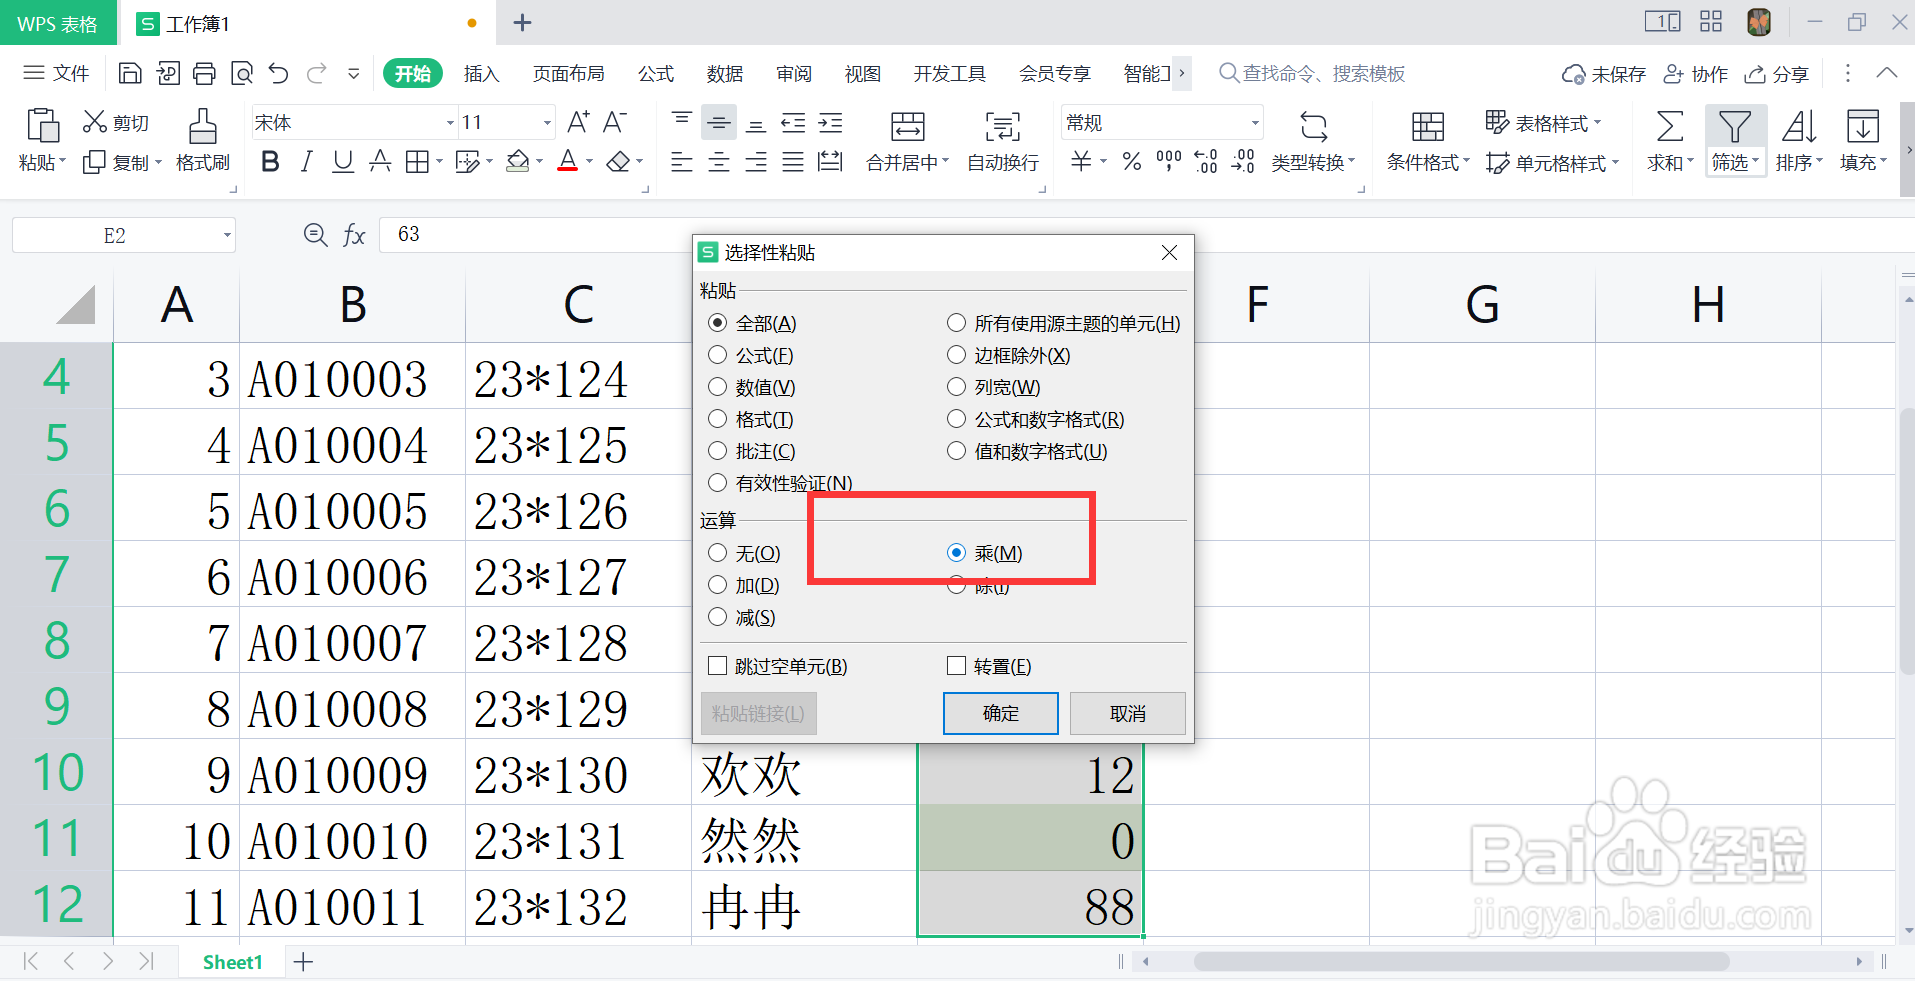Switch to the 页面布局 ribbon tab
The height and width of the screenshot is (981, 1915).
click(x=568, y=74)
